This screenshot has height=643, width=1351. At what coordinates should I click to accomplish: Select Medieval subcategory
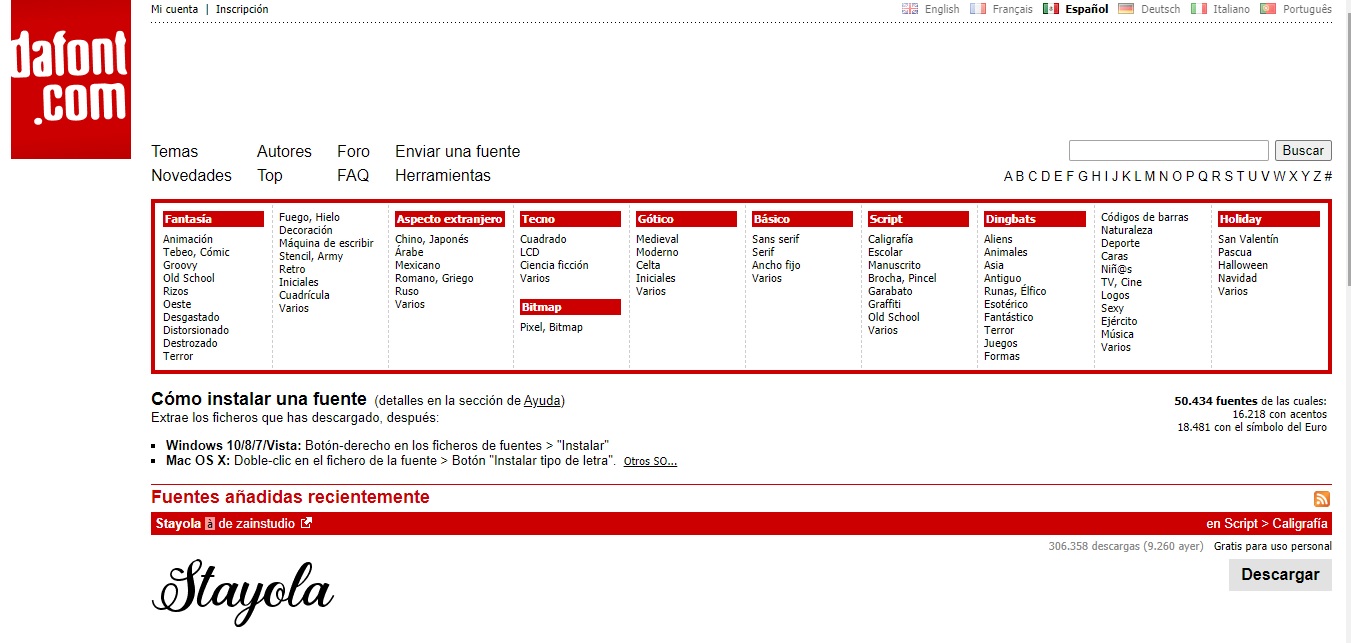(657, 239)
